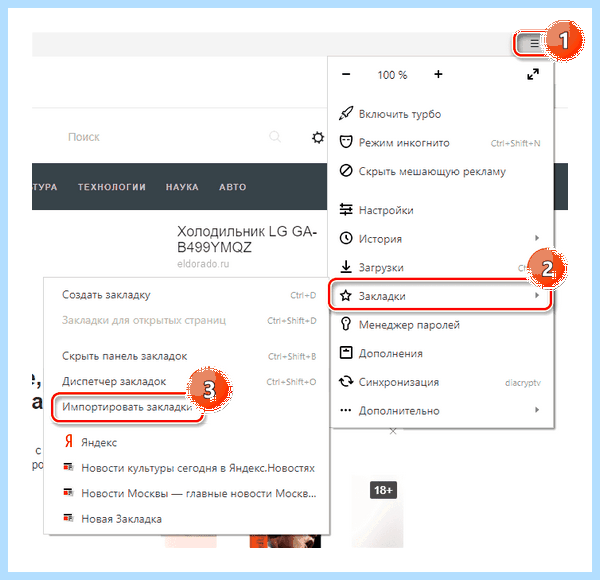Enter fullscreen using the expand arrows icon
The width and height of the screenshot is (600, 580).
[533, 74]
